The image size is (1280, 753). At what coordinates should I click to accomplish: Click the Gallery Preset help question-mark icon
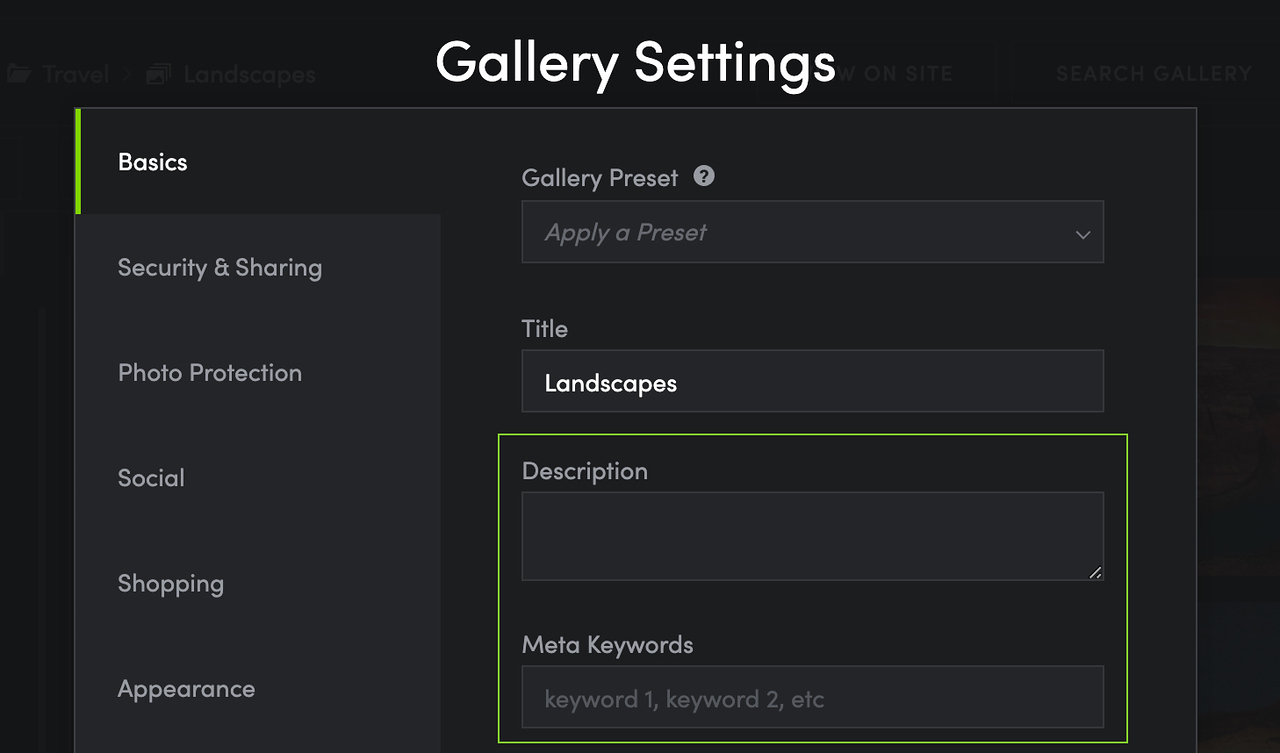[704, 176]
